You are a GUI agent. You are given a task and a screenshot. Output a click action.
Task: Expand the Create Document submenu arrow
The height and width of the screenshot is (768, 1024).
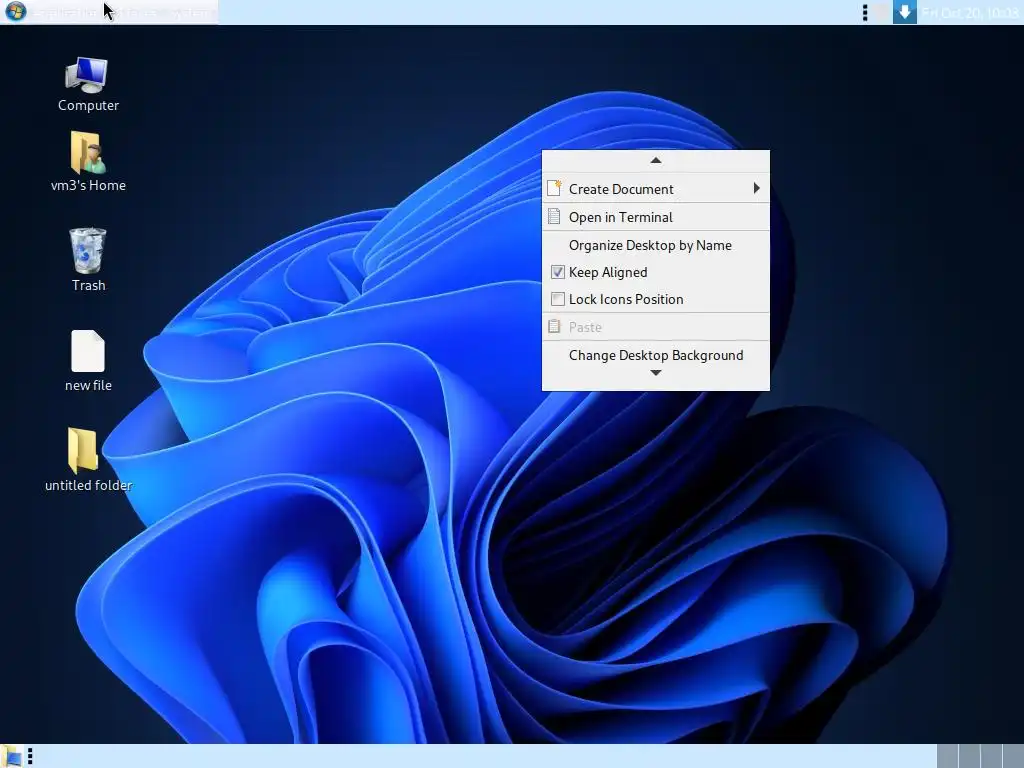click(x=756, y=188)
